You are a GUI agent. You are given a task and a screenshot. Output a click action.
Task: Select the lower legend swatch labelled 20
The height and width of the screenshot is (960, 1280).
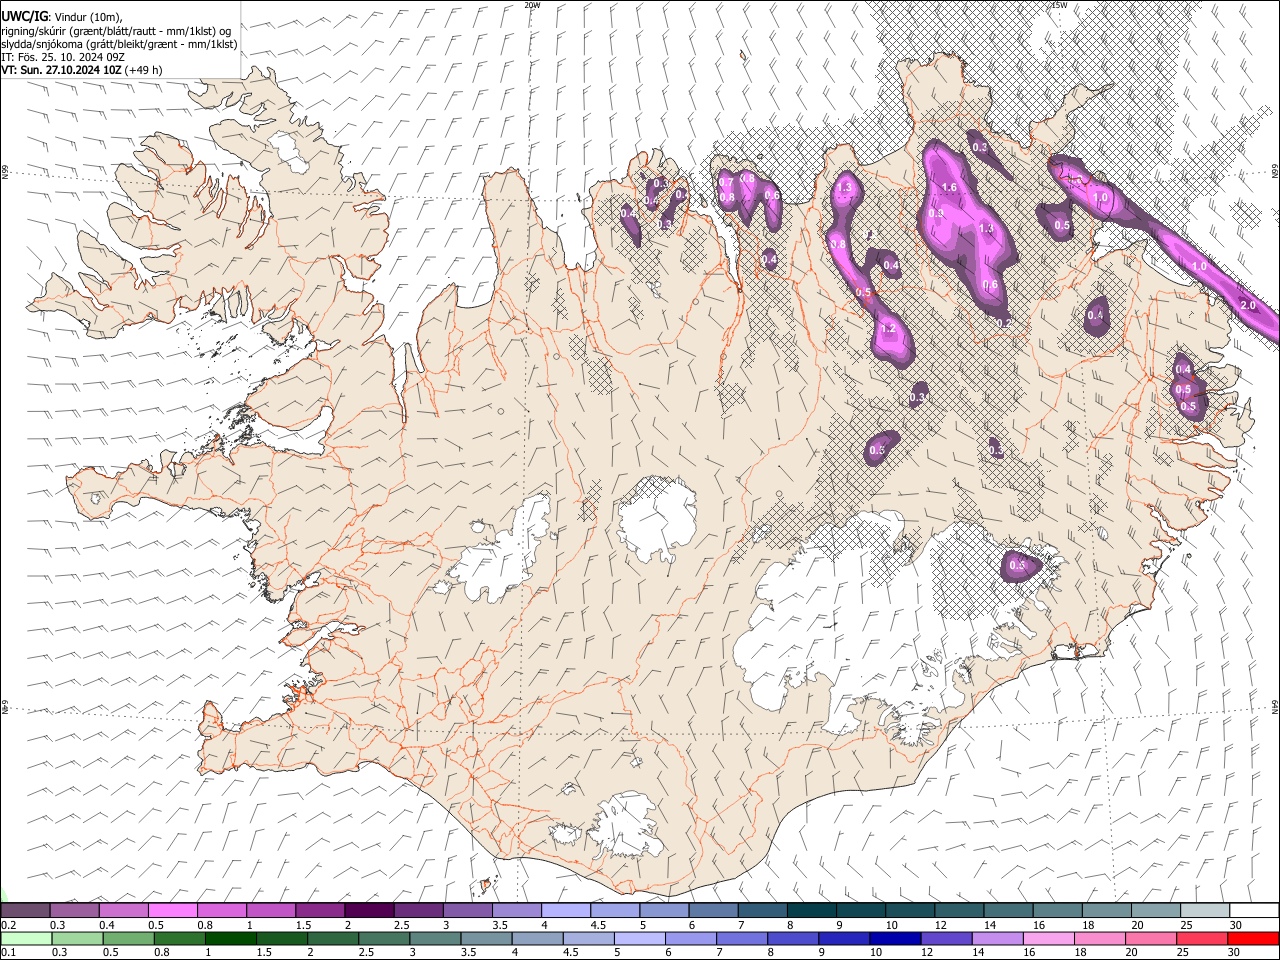tap(1149, 938)
